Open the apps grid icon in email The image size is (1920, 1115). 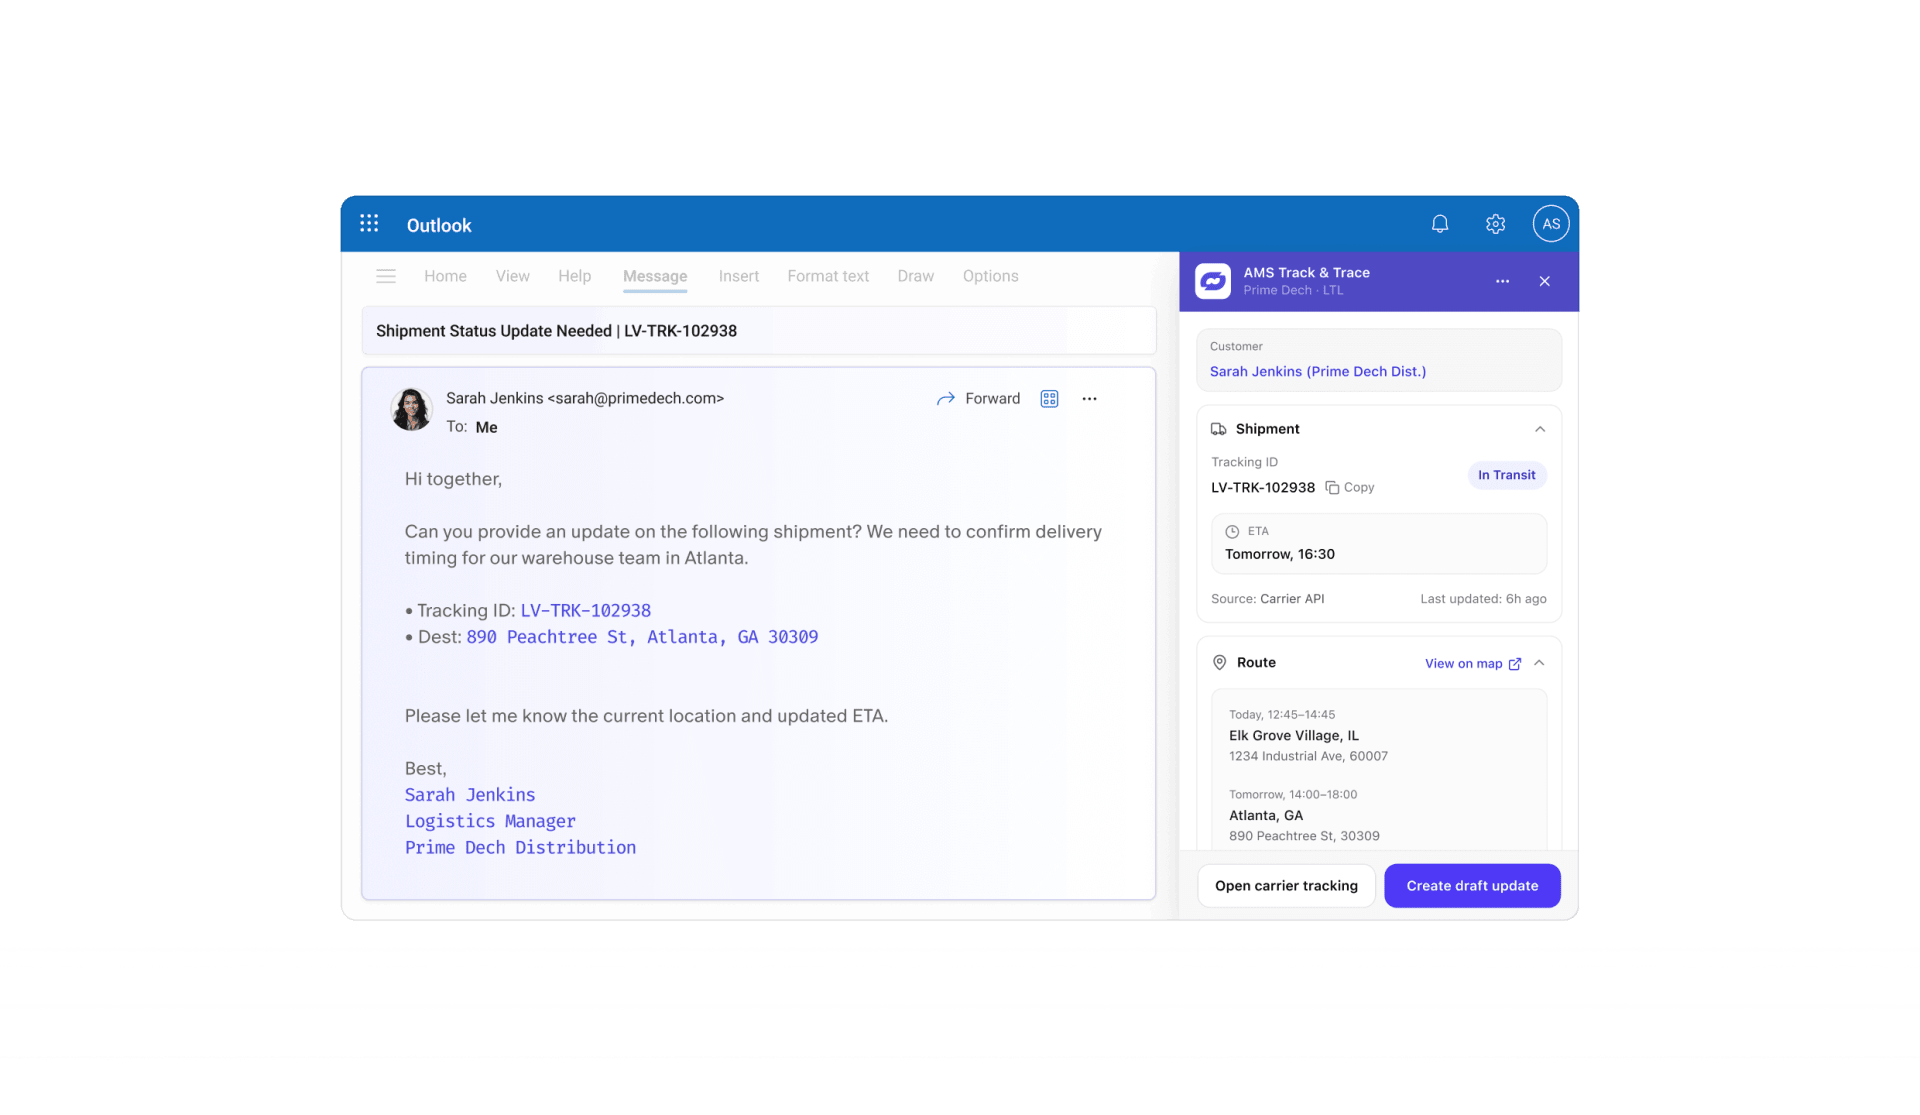(x=1049, y=399)
